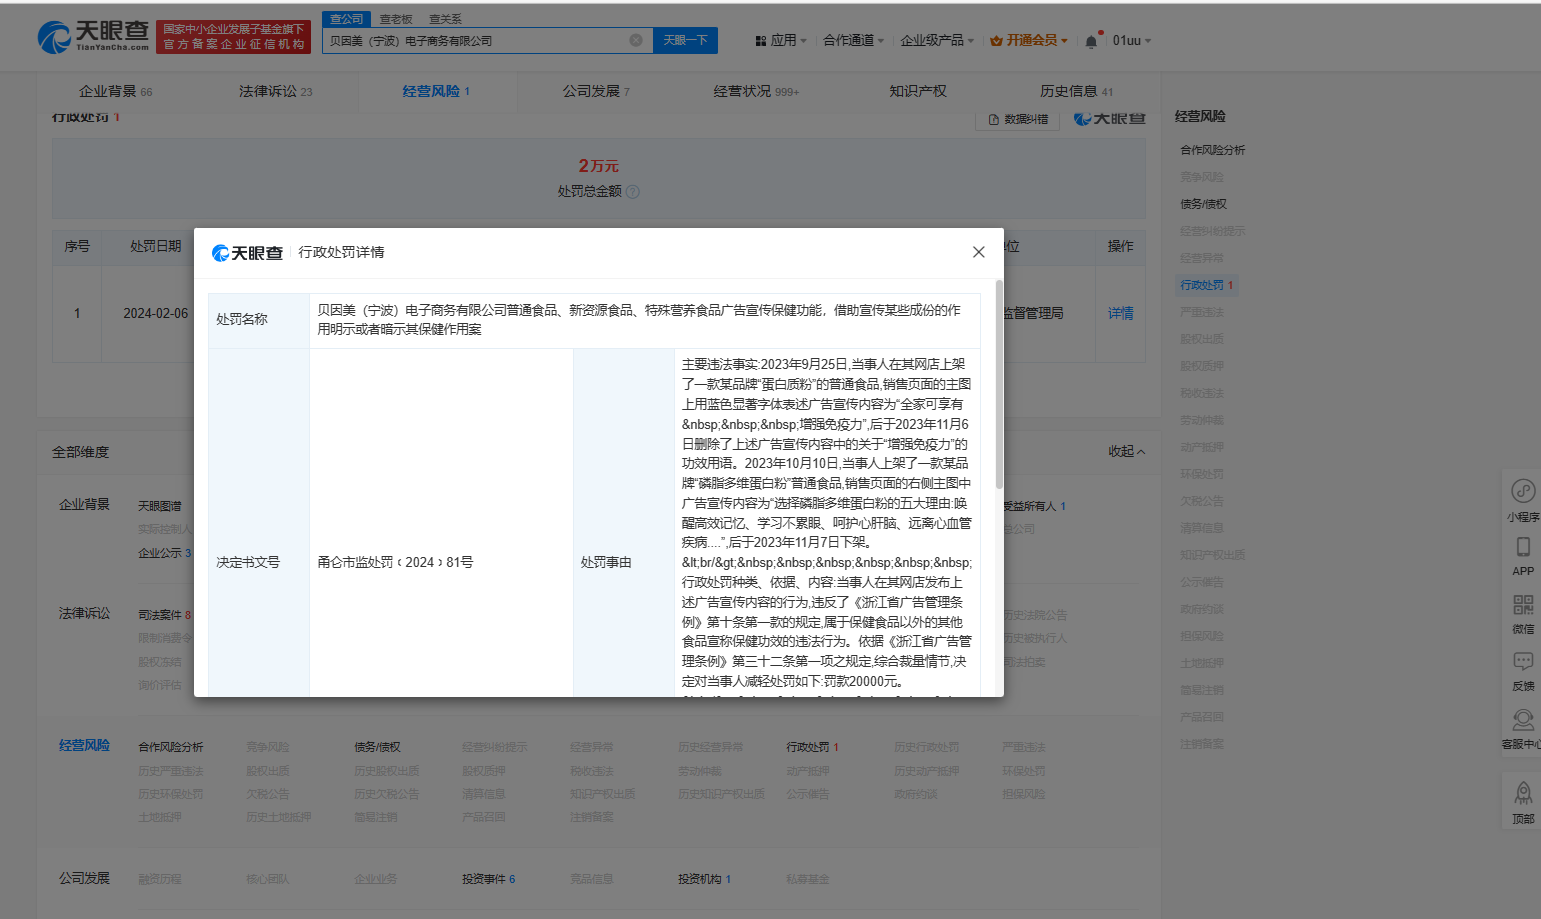Switch to the 知识产权 tab
1541x919 pixels.
click(x=917, y=91)
